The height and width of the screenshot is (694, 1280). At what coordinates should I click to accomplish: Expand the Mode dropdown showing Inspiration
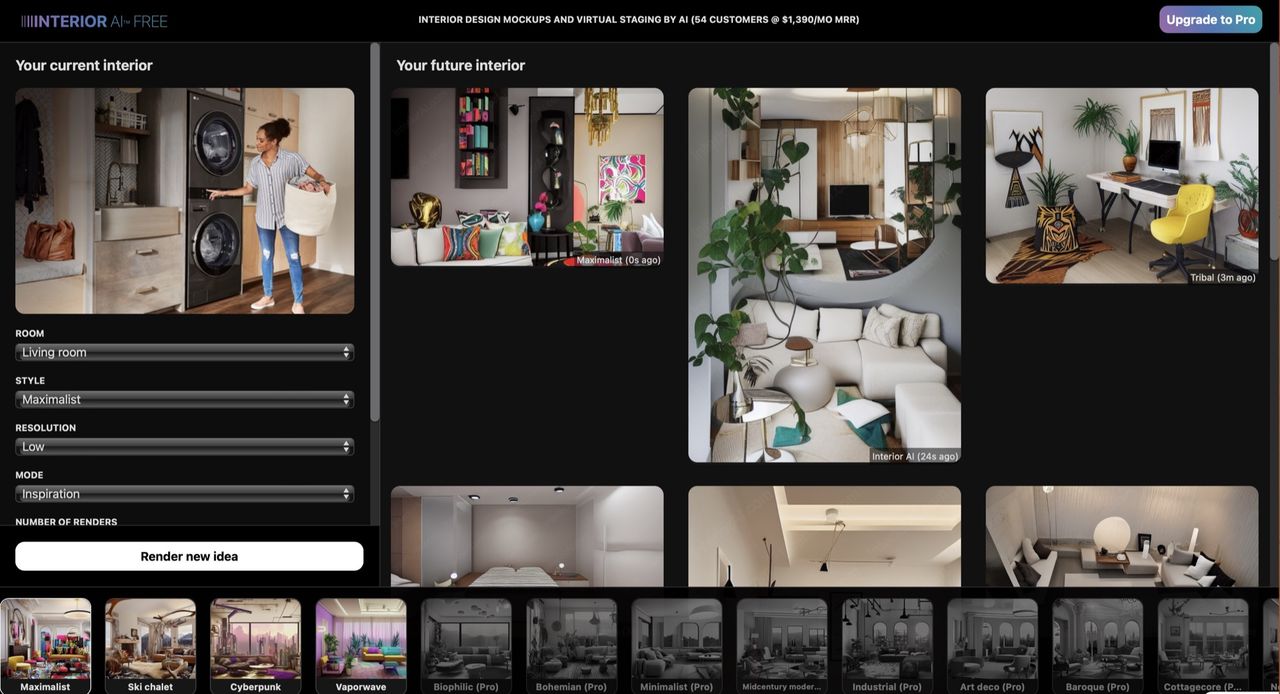click(x=184, y=494)
